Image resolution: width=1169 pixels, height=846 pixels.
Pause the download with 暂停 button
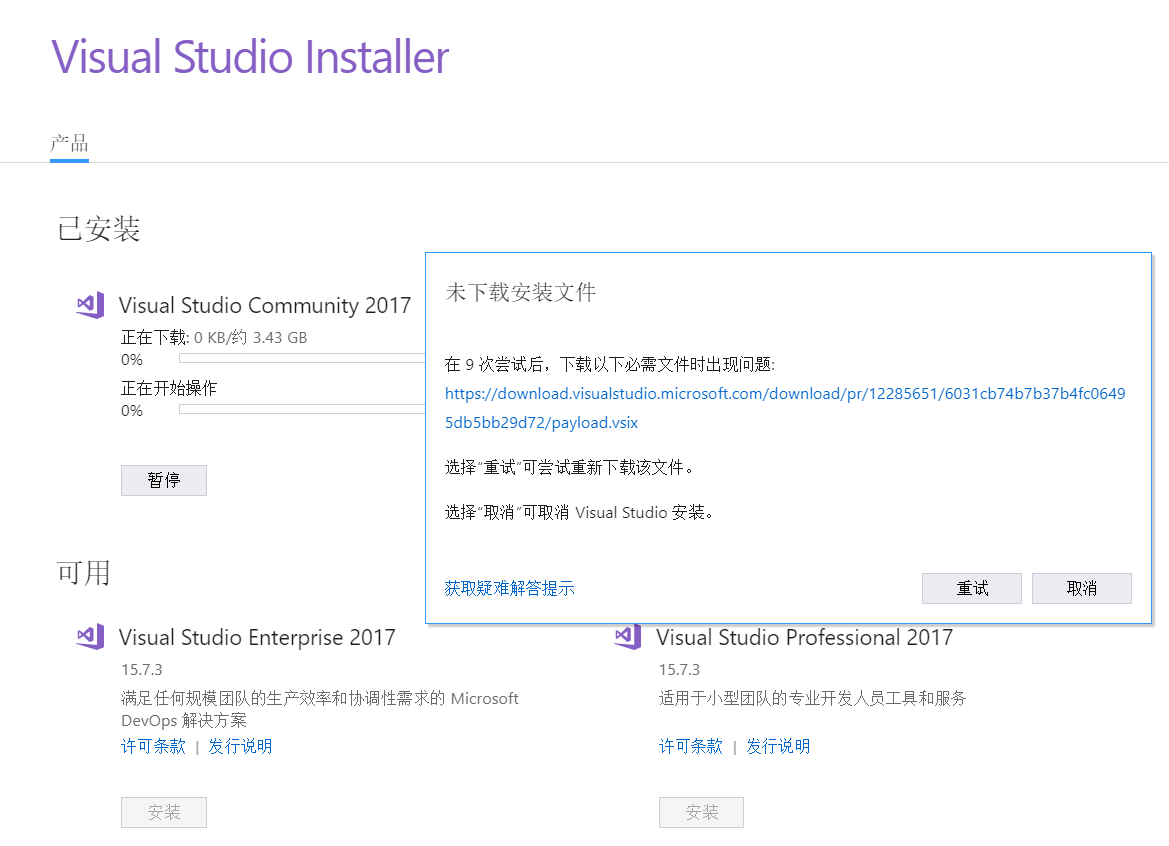click(x=164, y=480)
